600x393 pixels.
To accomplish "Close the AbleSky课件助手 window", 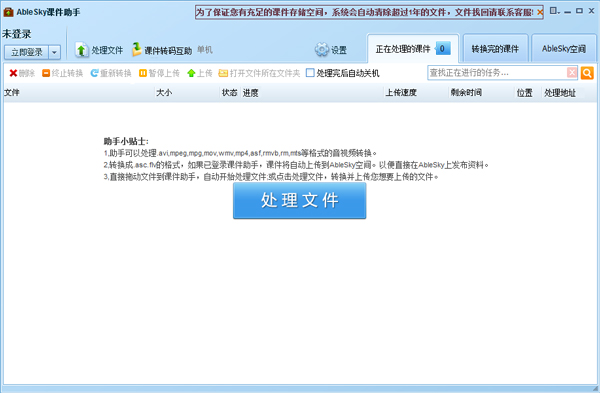I will 591,11.
